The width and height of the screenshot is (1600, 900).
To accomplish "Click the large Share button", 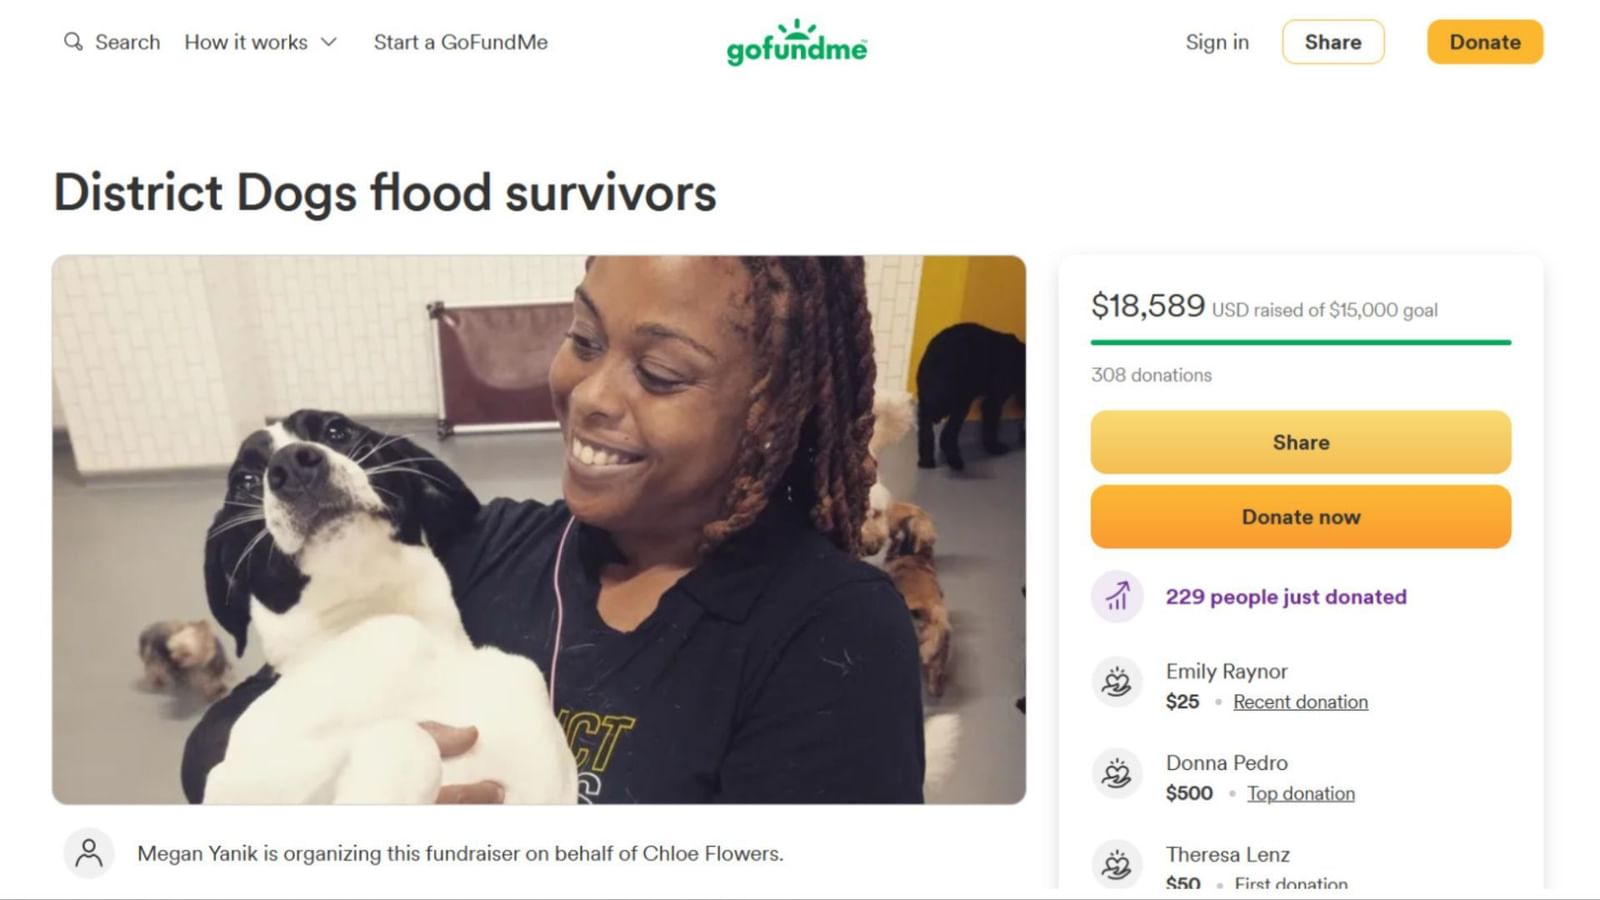I will (x=1300, y=441).
